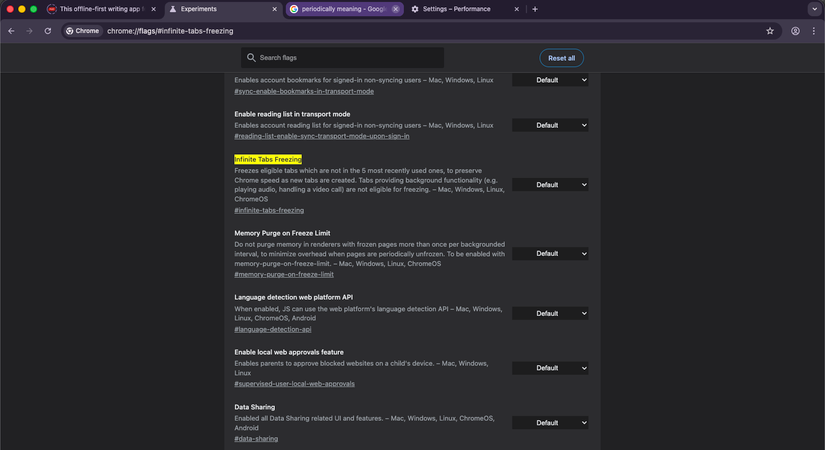The height and width of the screenshot is (450, 825).
Task: Open a new tab with the plus icon
Action: 535,9
